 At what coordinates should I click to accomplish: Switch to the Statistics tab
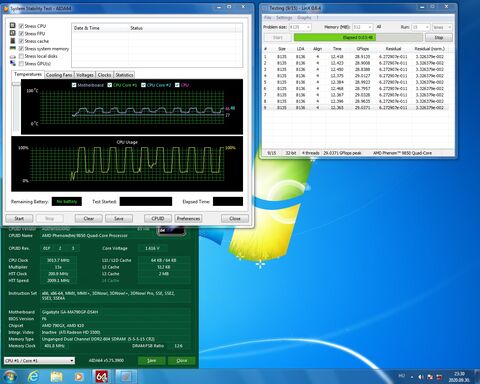(x=124, y=75)
